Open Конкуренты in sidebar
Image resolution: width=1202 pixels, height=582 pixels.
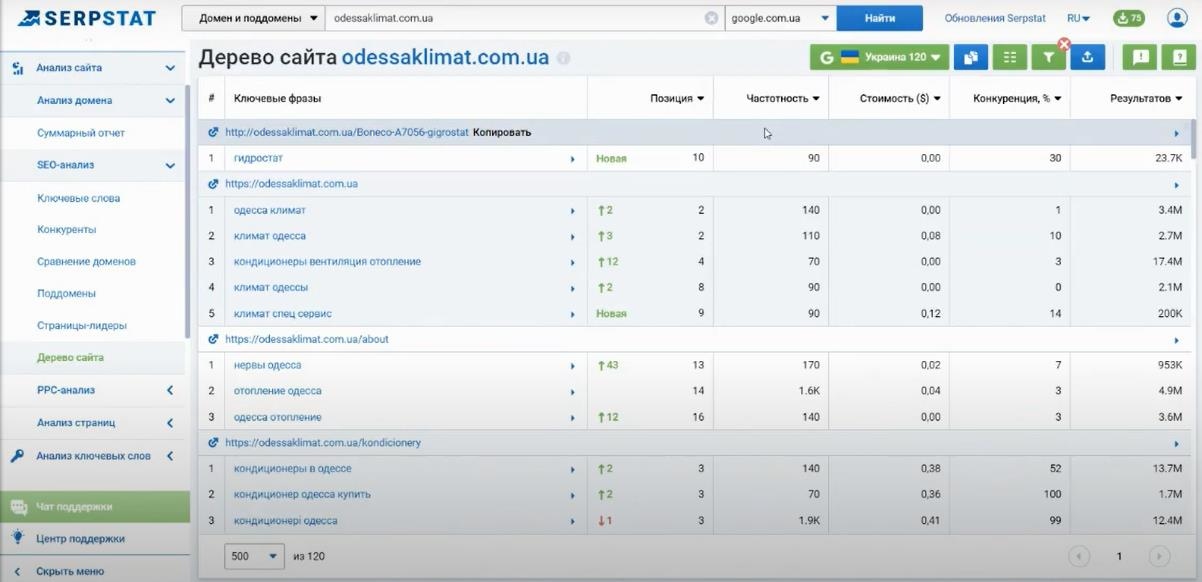point(66,229)
